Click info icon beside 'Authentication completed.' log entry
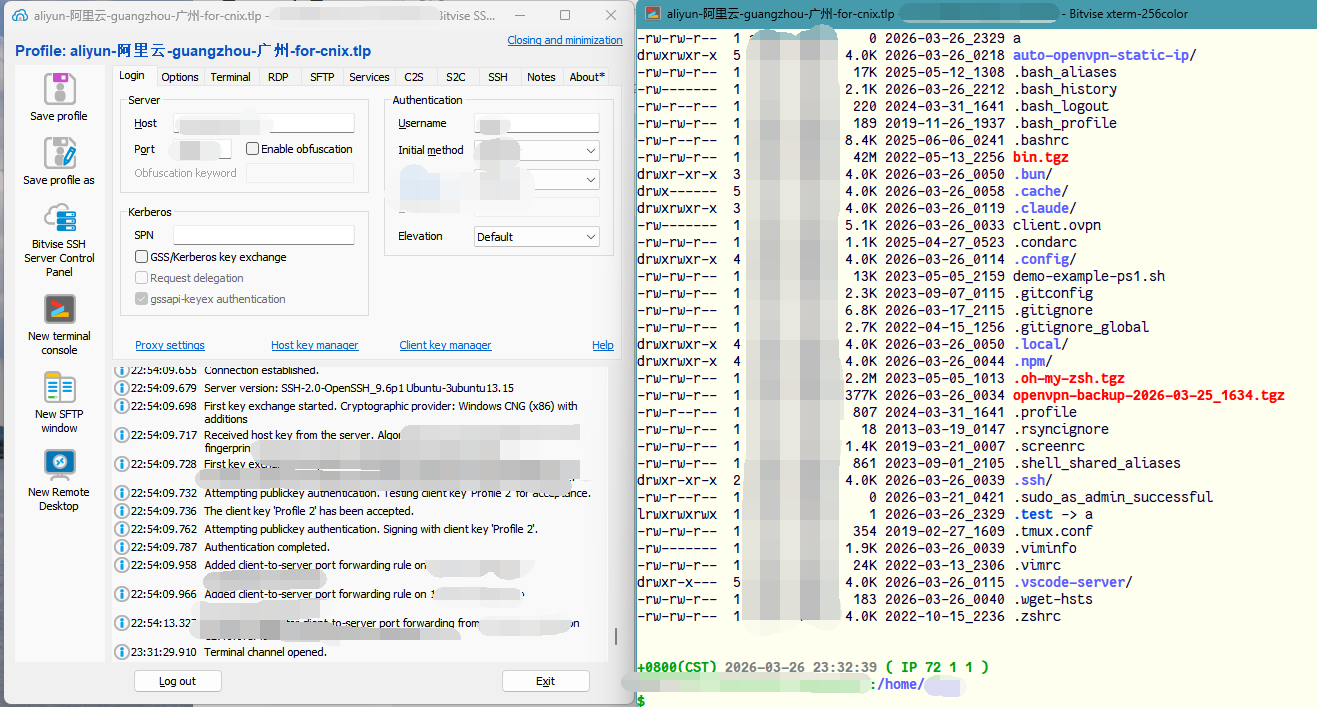Screen dimensions: 1317x707 coord(122,547)
